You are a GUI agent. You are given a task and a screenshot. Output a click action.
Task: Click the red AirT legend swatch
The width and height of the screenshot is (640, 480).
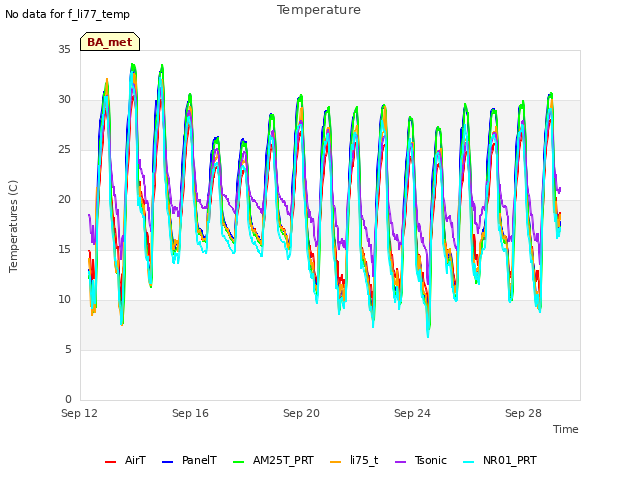[111, 462]
